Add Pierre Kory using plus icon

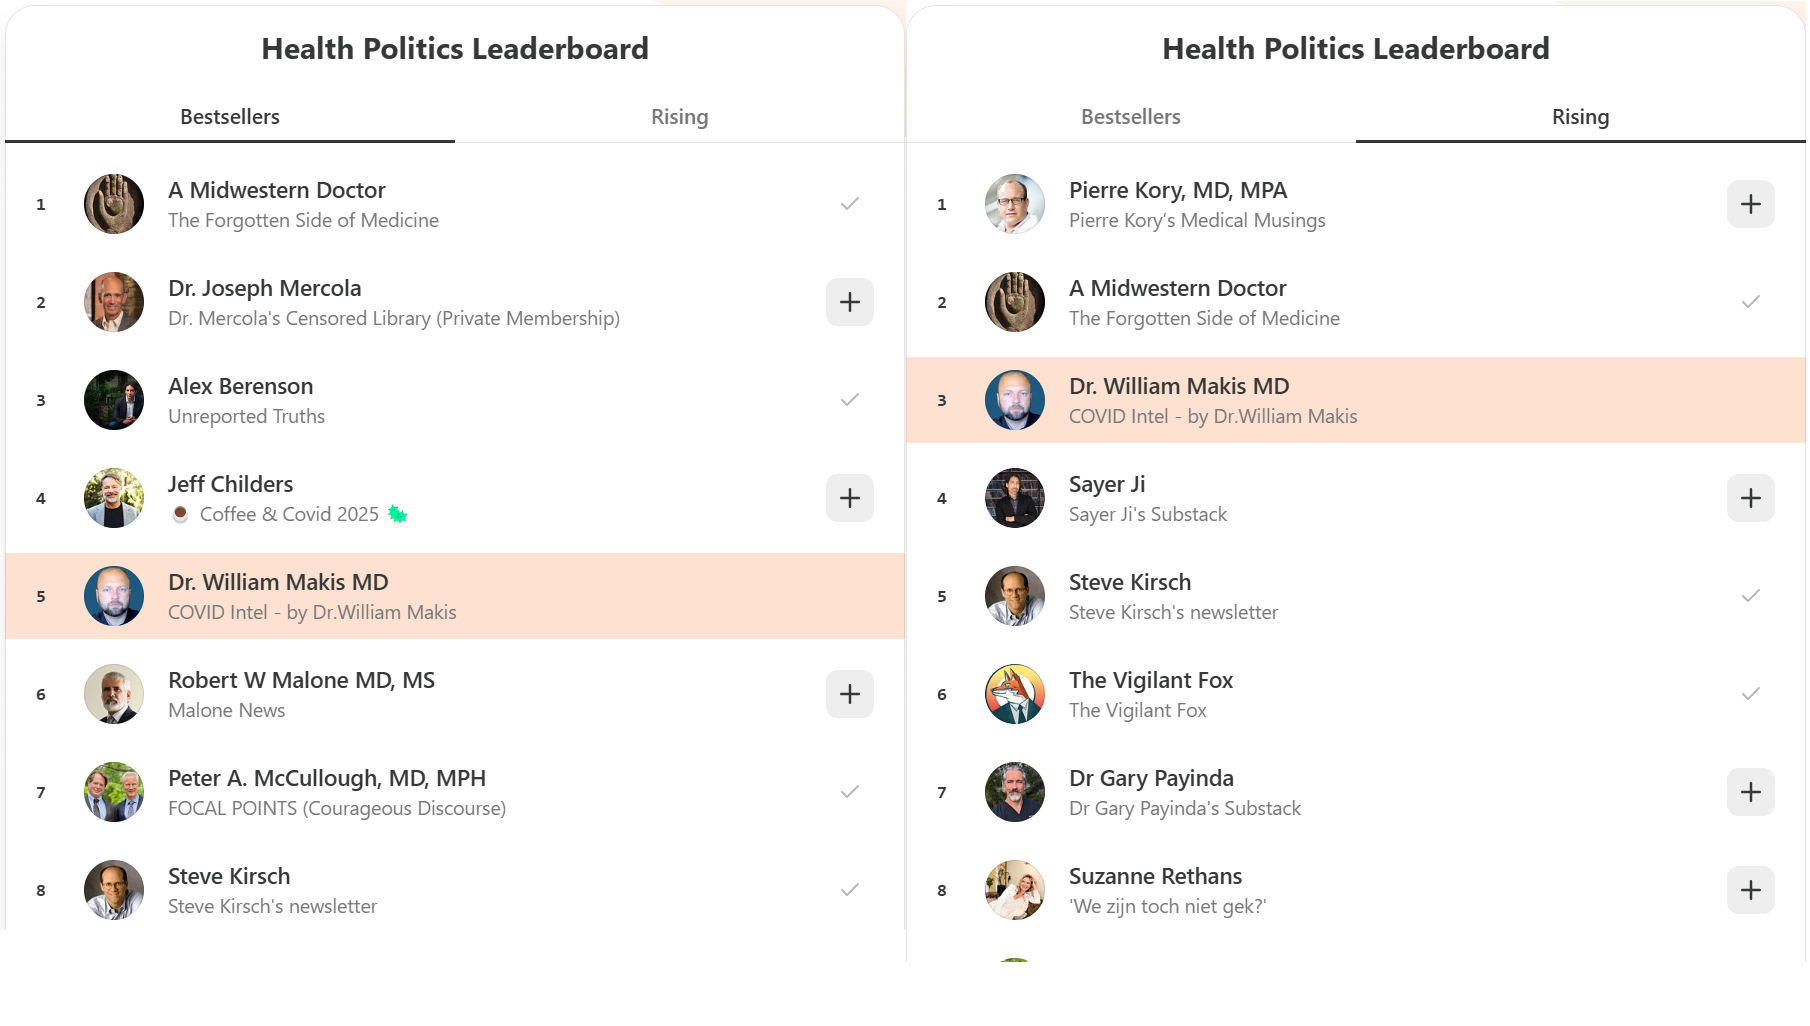1750,204
